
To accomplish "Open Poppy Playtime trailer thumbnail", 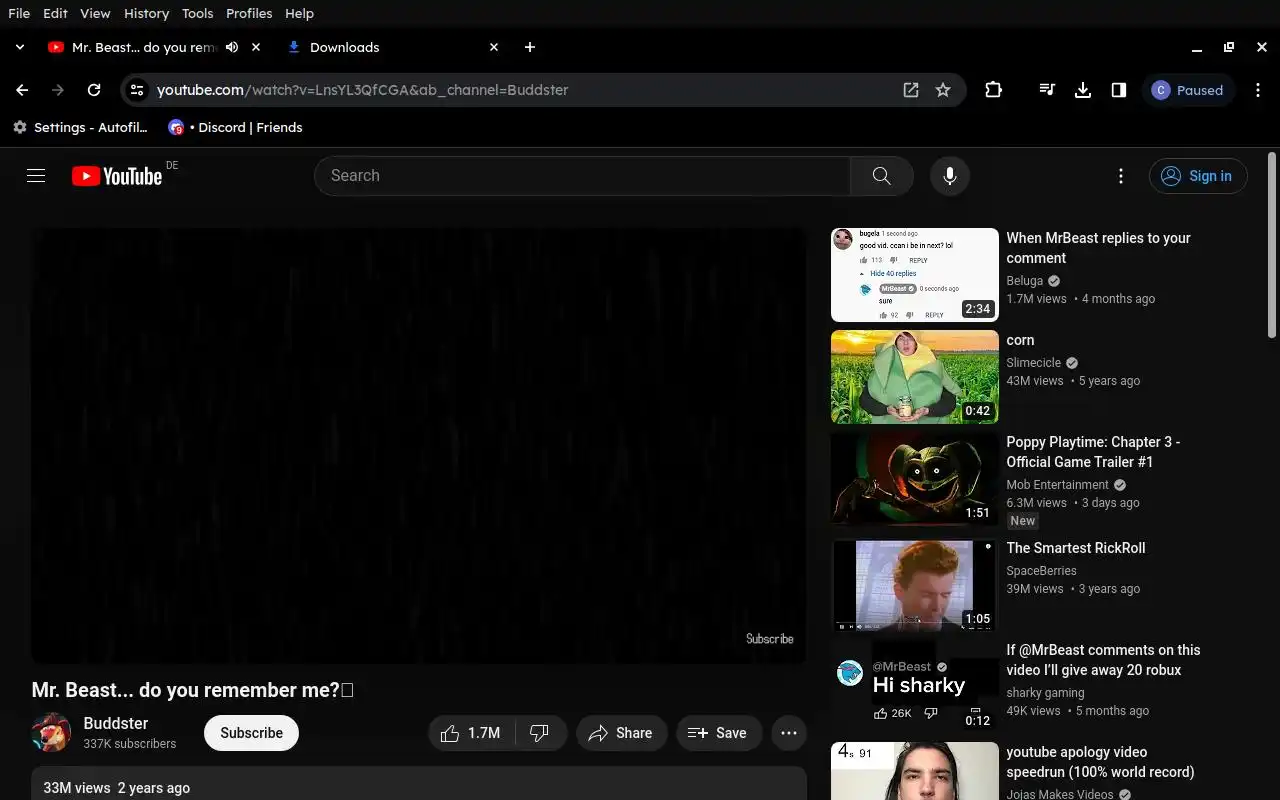I will coord(914,479).
